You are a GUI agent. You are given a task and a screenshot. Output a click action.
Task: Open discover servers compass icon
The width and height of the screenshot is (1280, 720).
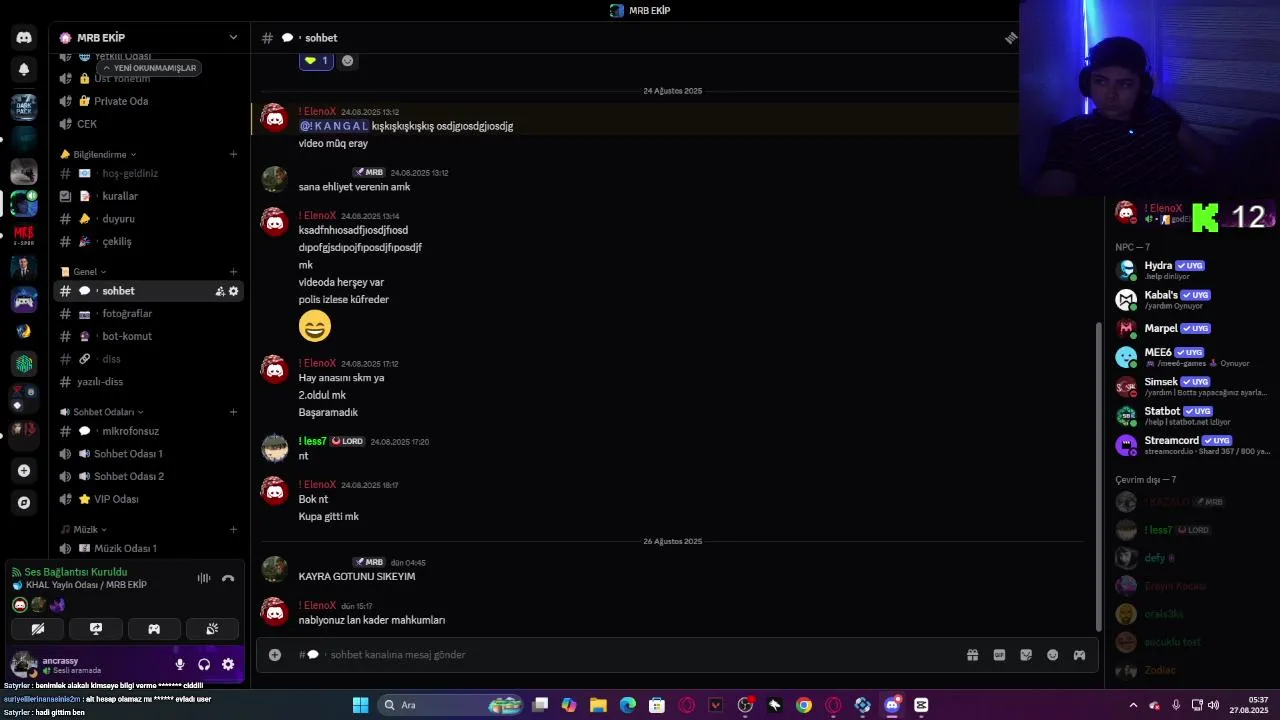pyautogui.click(x=24, y=502)
